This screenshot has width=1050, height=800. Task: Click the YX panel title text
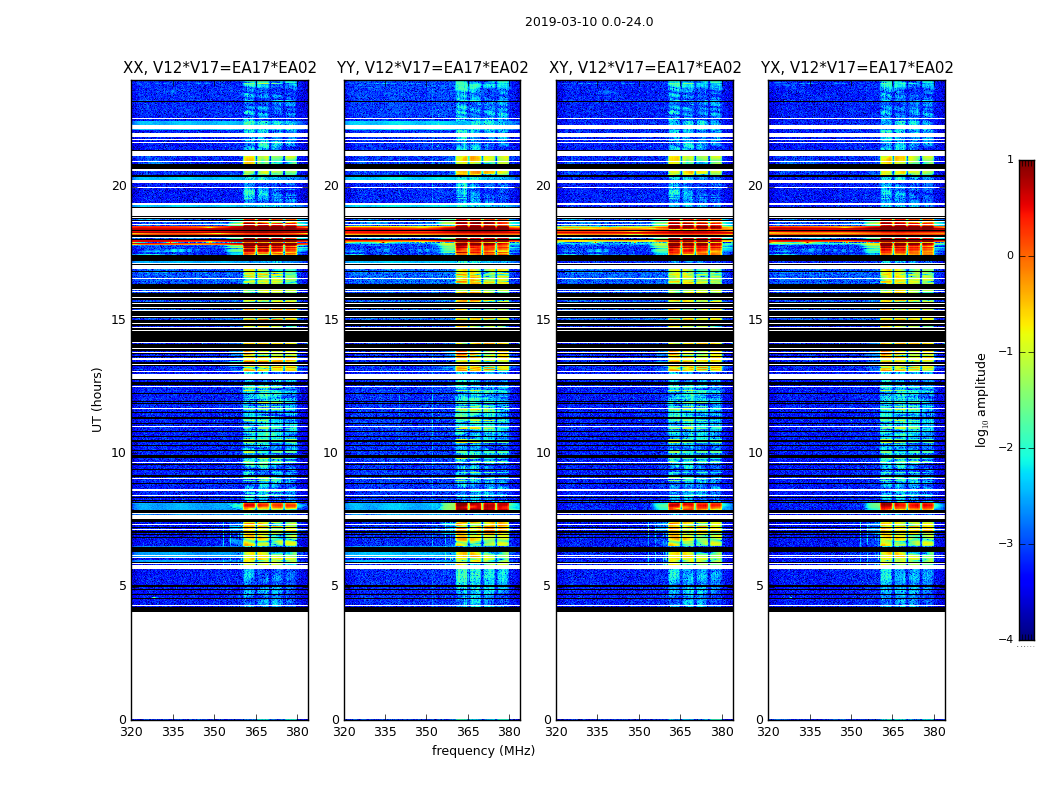[x=857, y=68]
